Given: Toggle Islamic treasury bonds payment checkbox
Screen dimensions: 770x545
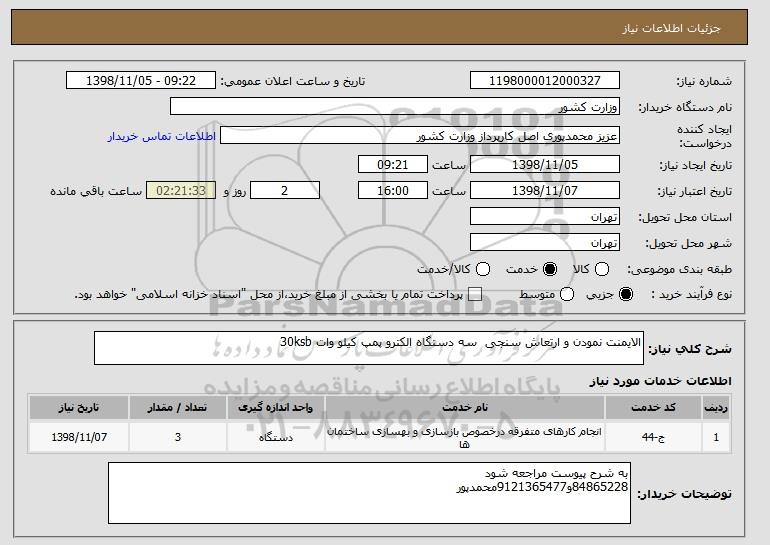Looking at the screenshot, I should [x=474, y=295].
